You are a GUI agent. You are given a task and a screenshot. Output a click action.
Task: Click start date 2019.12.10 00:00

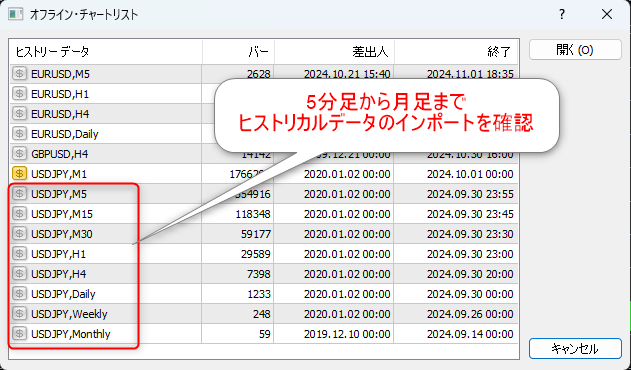[347, 334]
